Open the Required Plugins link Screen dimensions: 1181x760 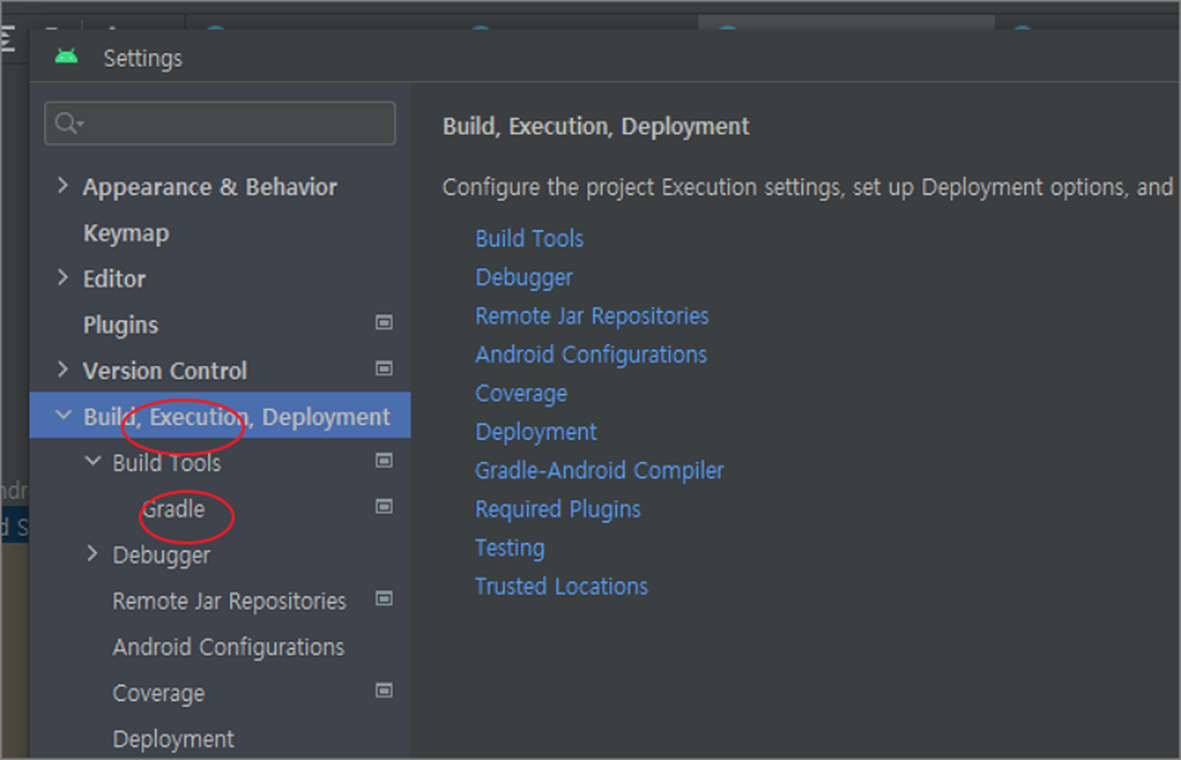coord(558,510)
